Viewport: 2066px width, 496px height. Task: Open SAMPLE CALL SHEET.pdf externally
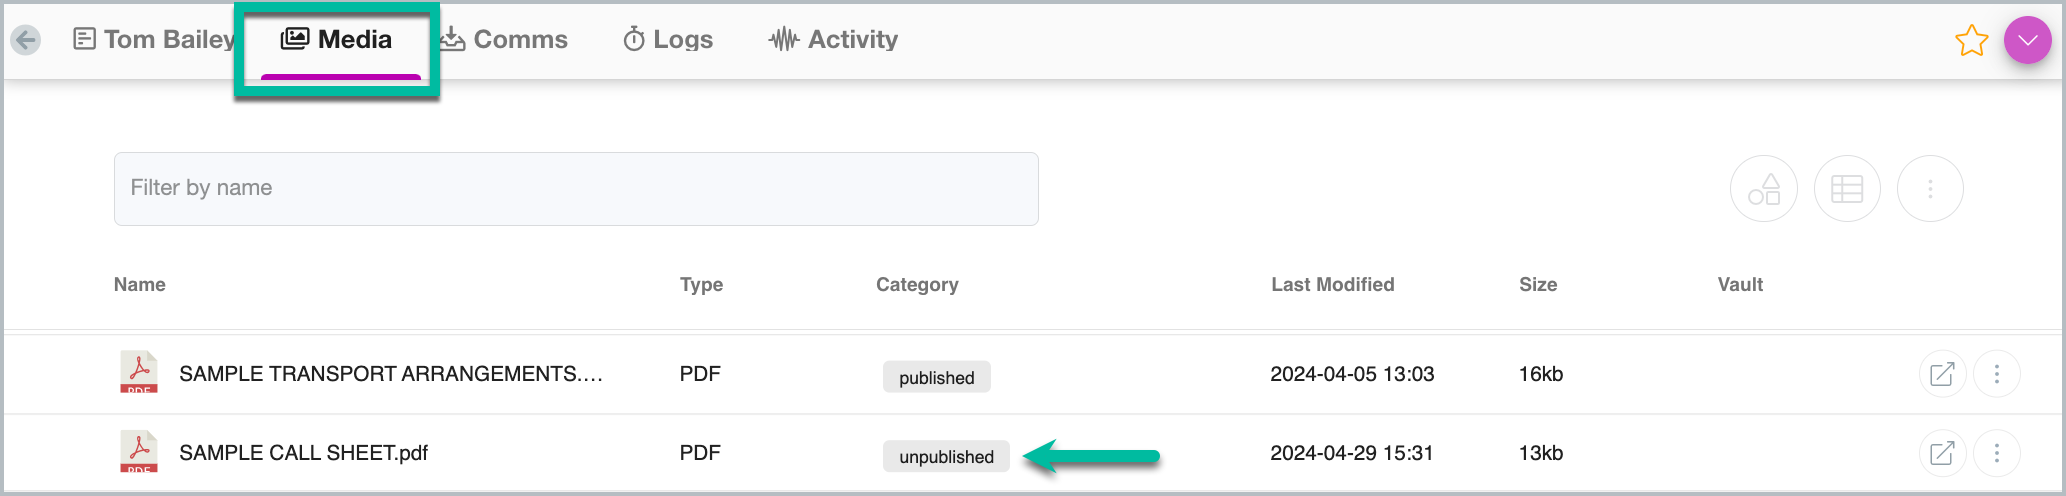(x=1942, y=453)
